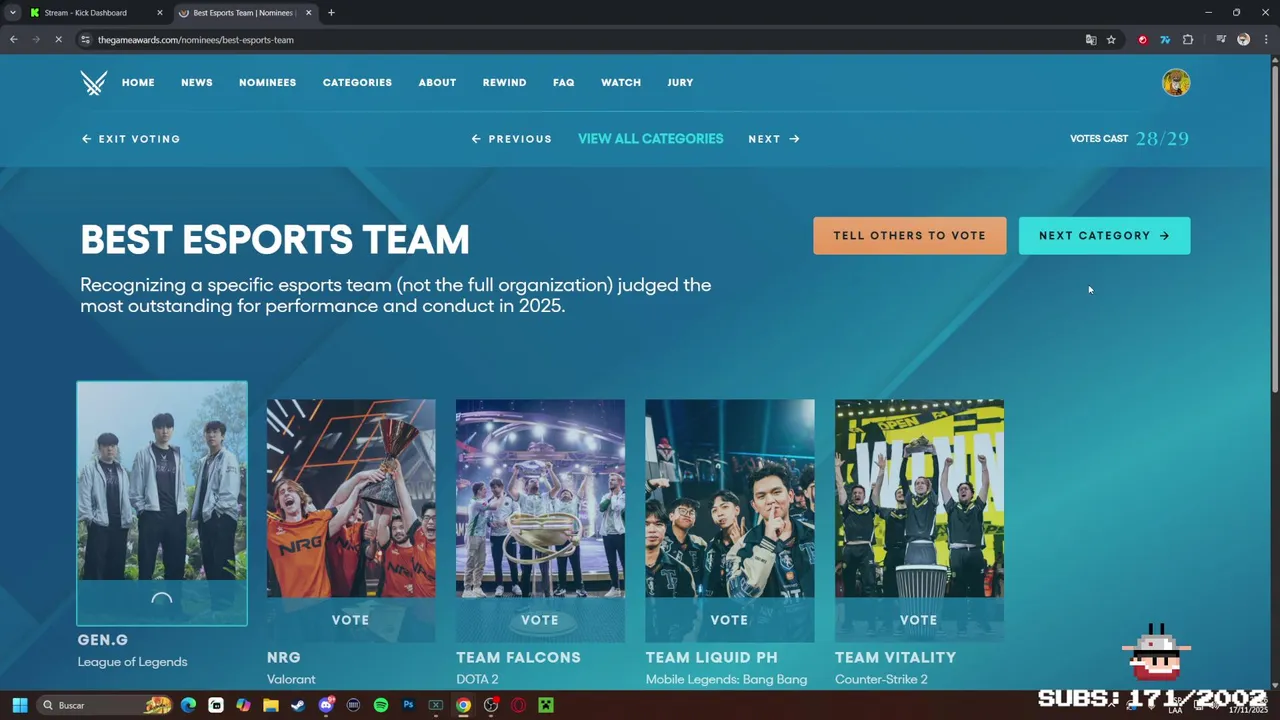Image resolution: width=1280 pixels, height=720 pixels.
Task: Click the site information icon in address bar
Action: [86, 40]
